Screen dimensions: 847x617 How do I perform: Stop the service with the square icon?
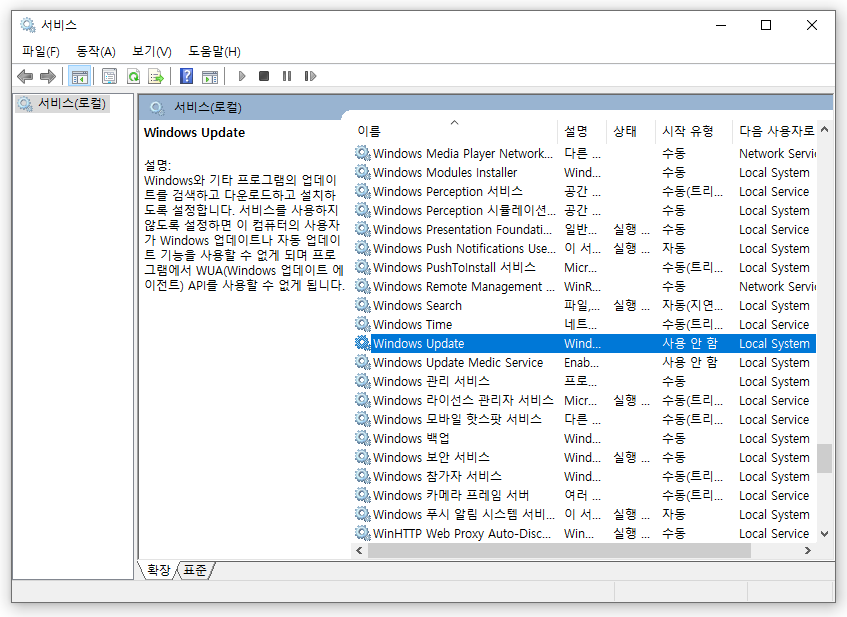[264, 76]
